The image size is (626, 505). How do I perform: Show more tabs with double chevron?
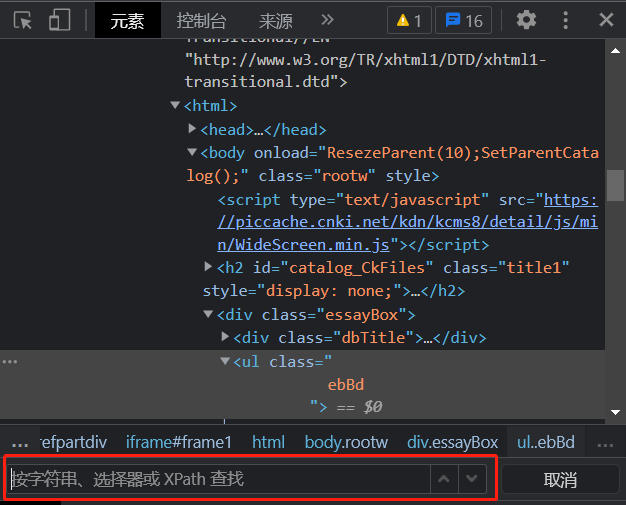pos(327,20)
